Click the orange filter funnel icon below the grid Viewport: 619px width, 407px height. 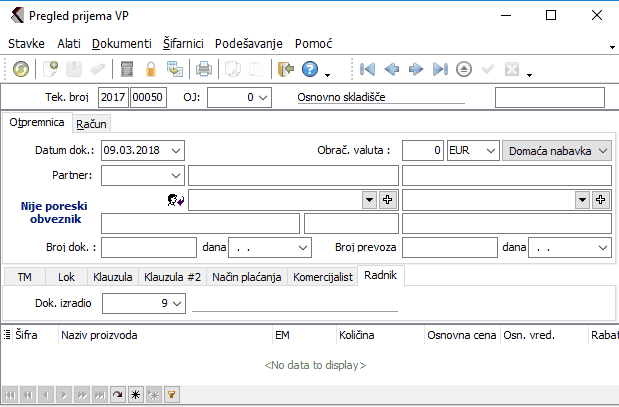click(x=171, y=395)
